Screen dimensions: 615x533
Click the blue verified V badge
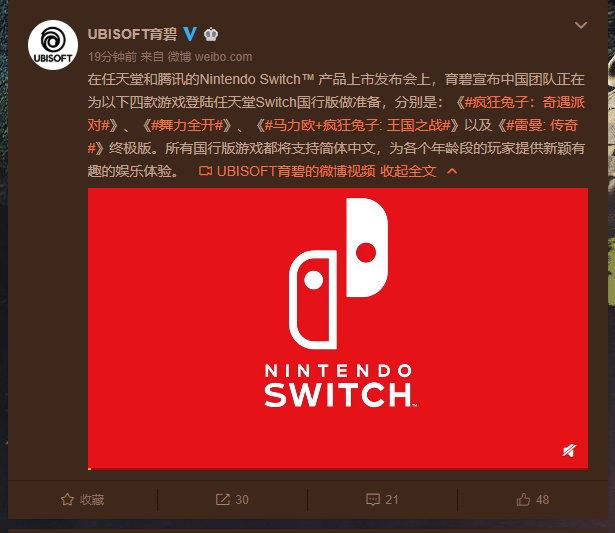click(x=190, y=34)
